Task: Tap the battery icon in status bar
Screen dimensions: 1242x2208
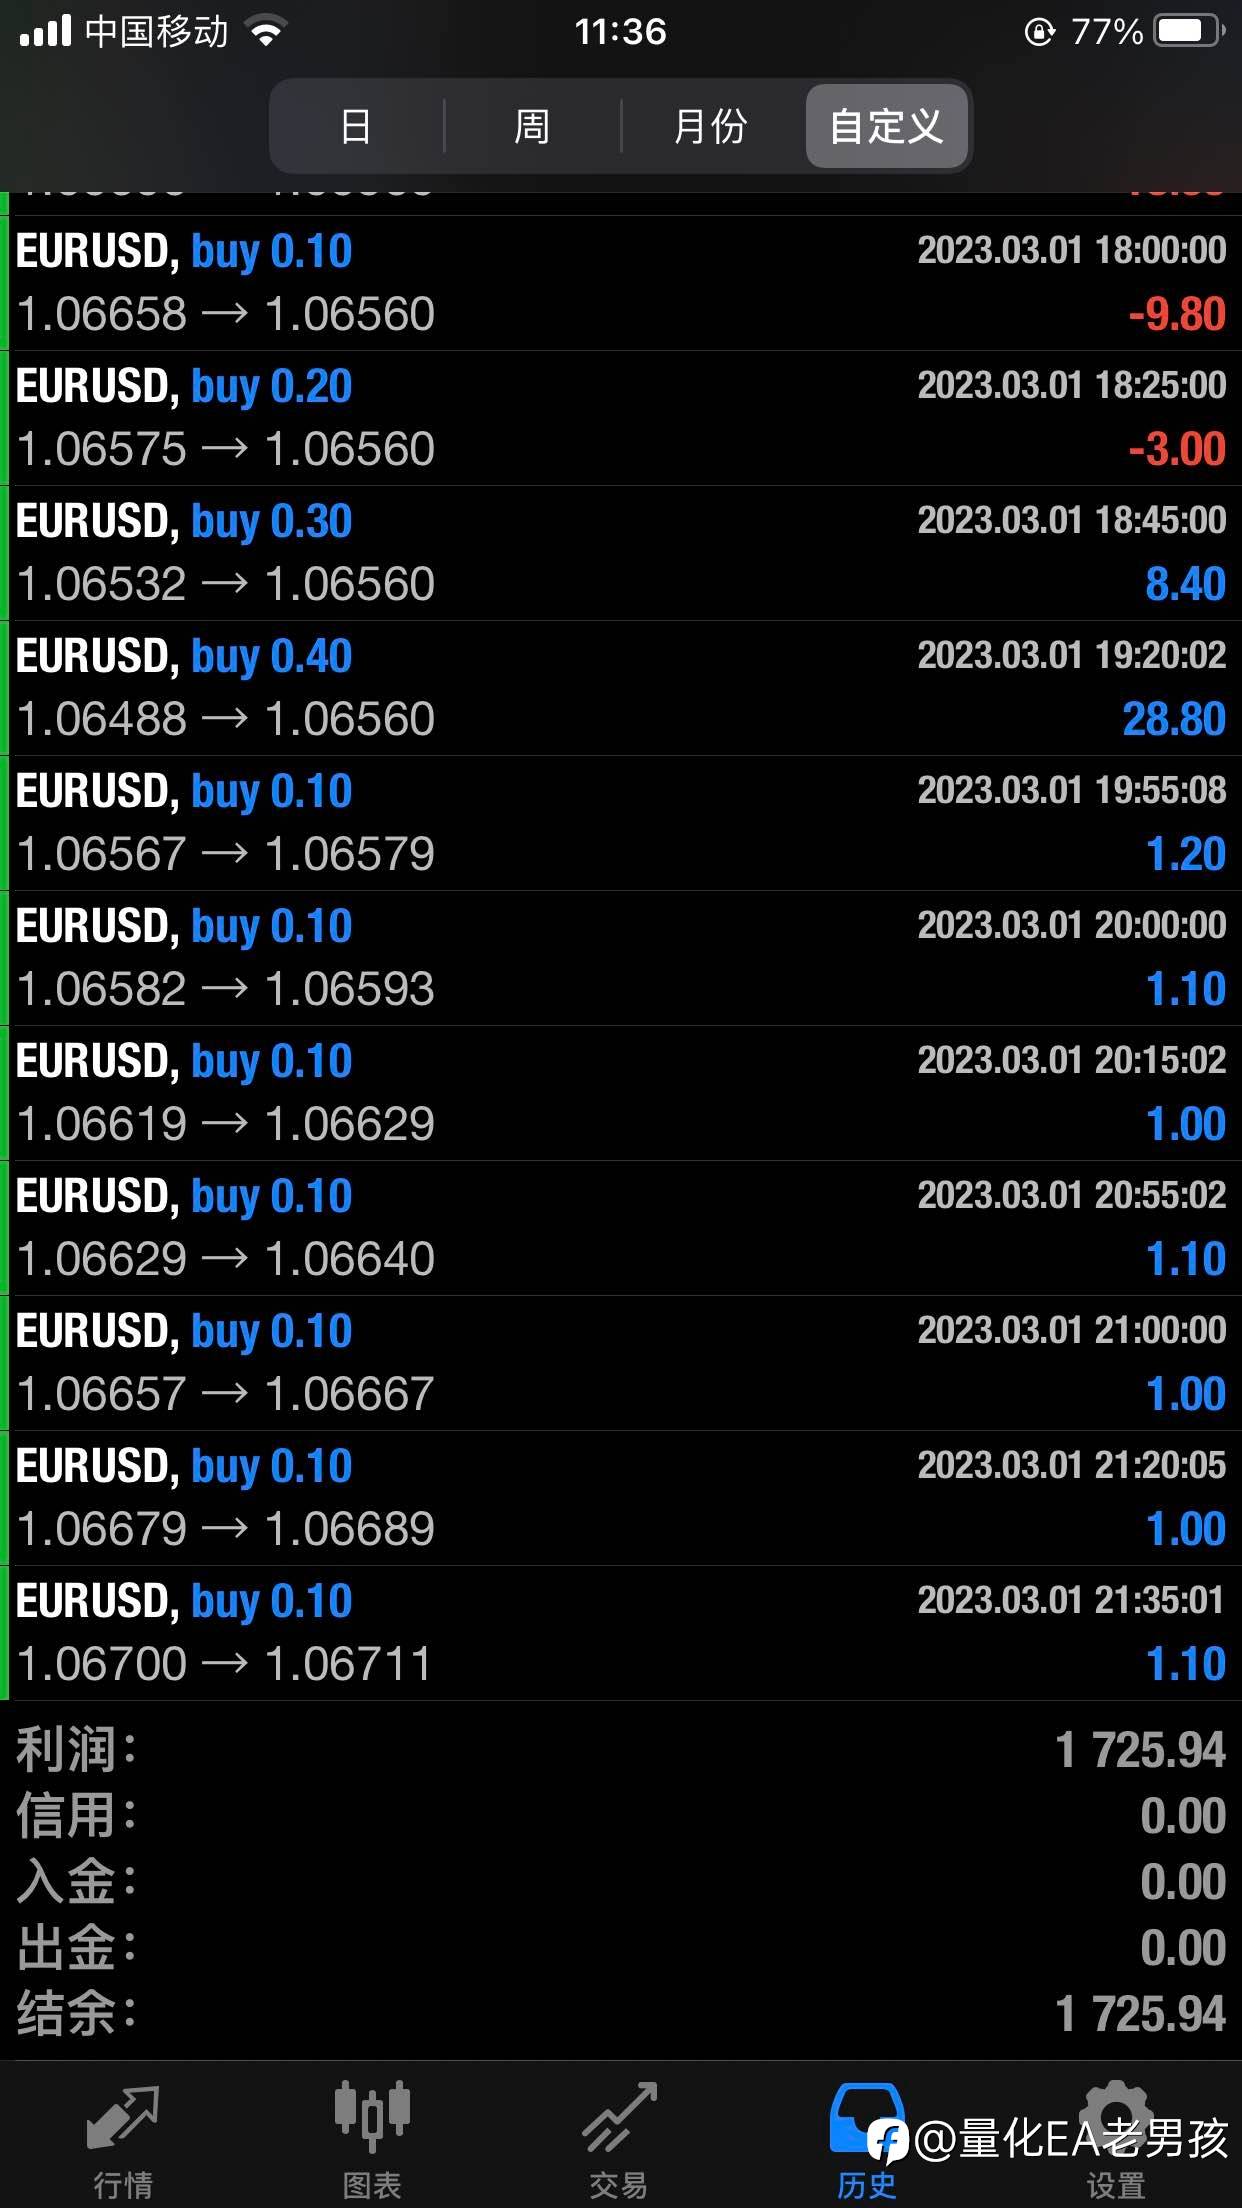Action: 1188,32
